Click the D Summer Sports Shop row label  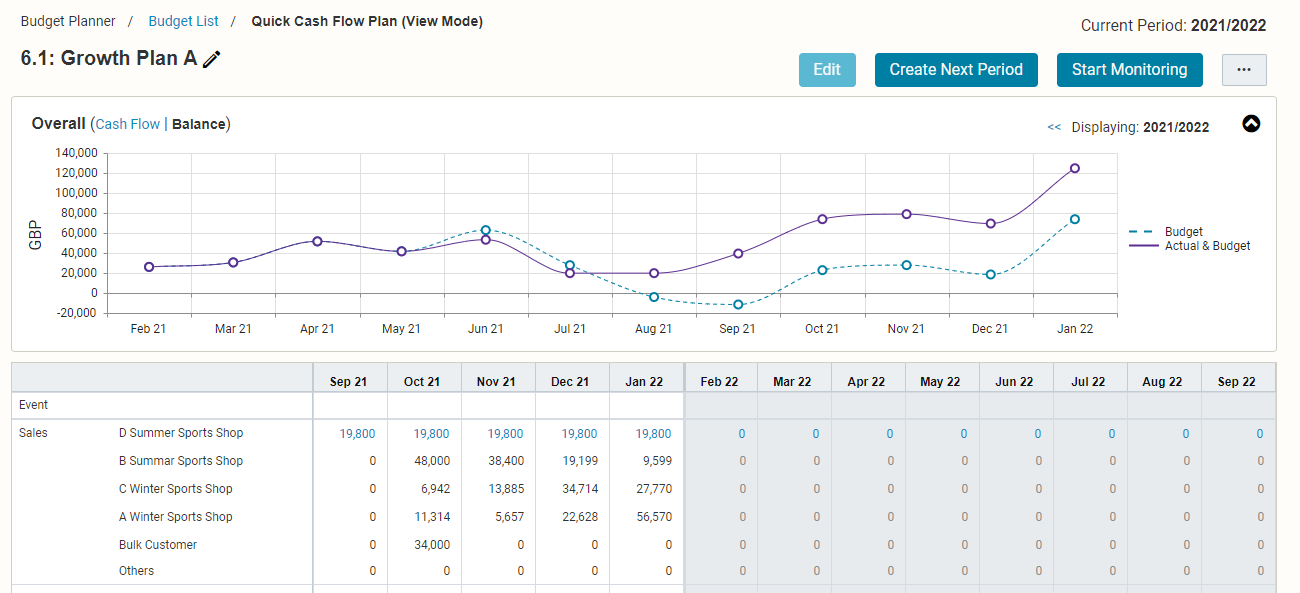point(181,433)
